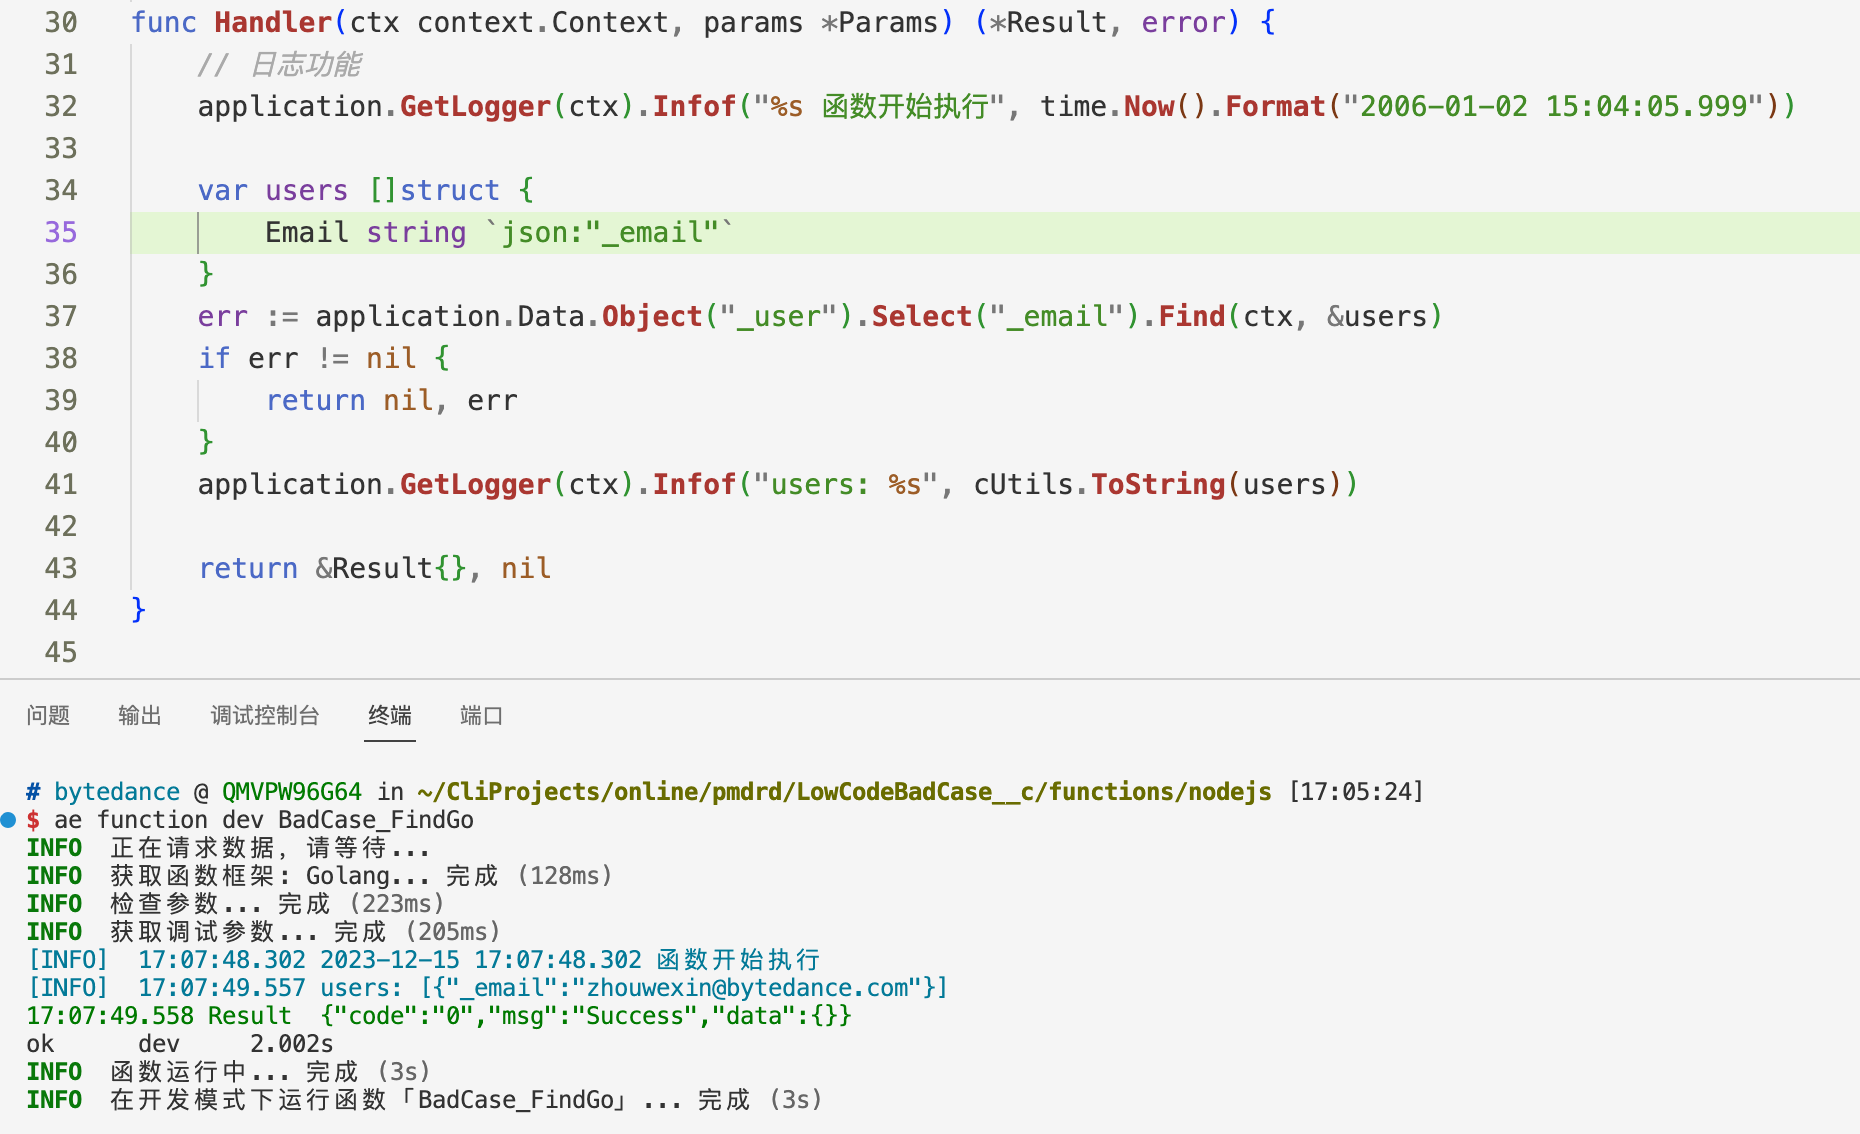Switch to the 调试控制台 tab

(x=265, y=715)
